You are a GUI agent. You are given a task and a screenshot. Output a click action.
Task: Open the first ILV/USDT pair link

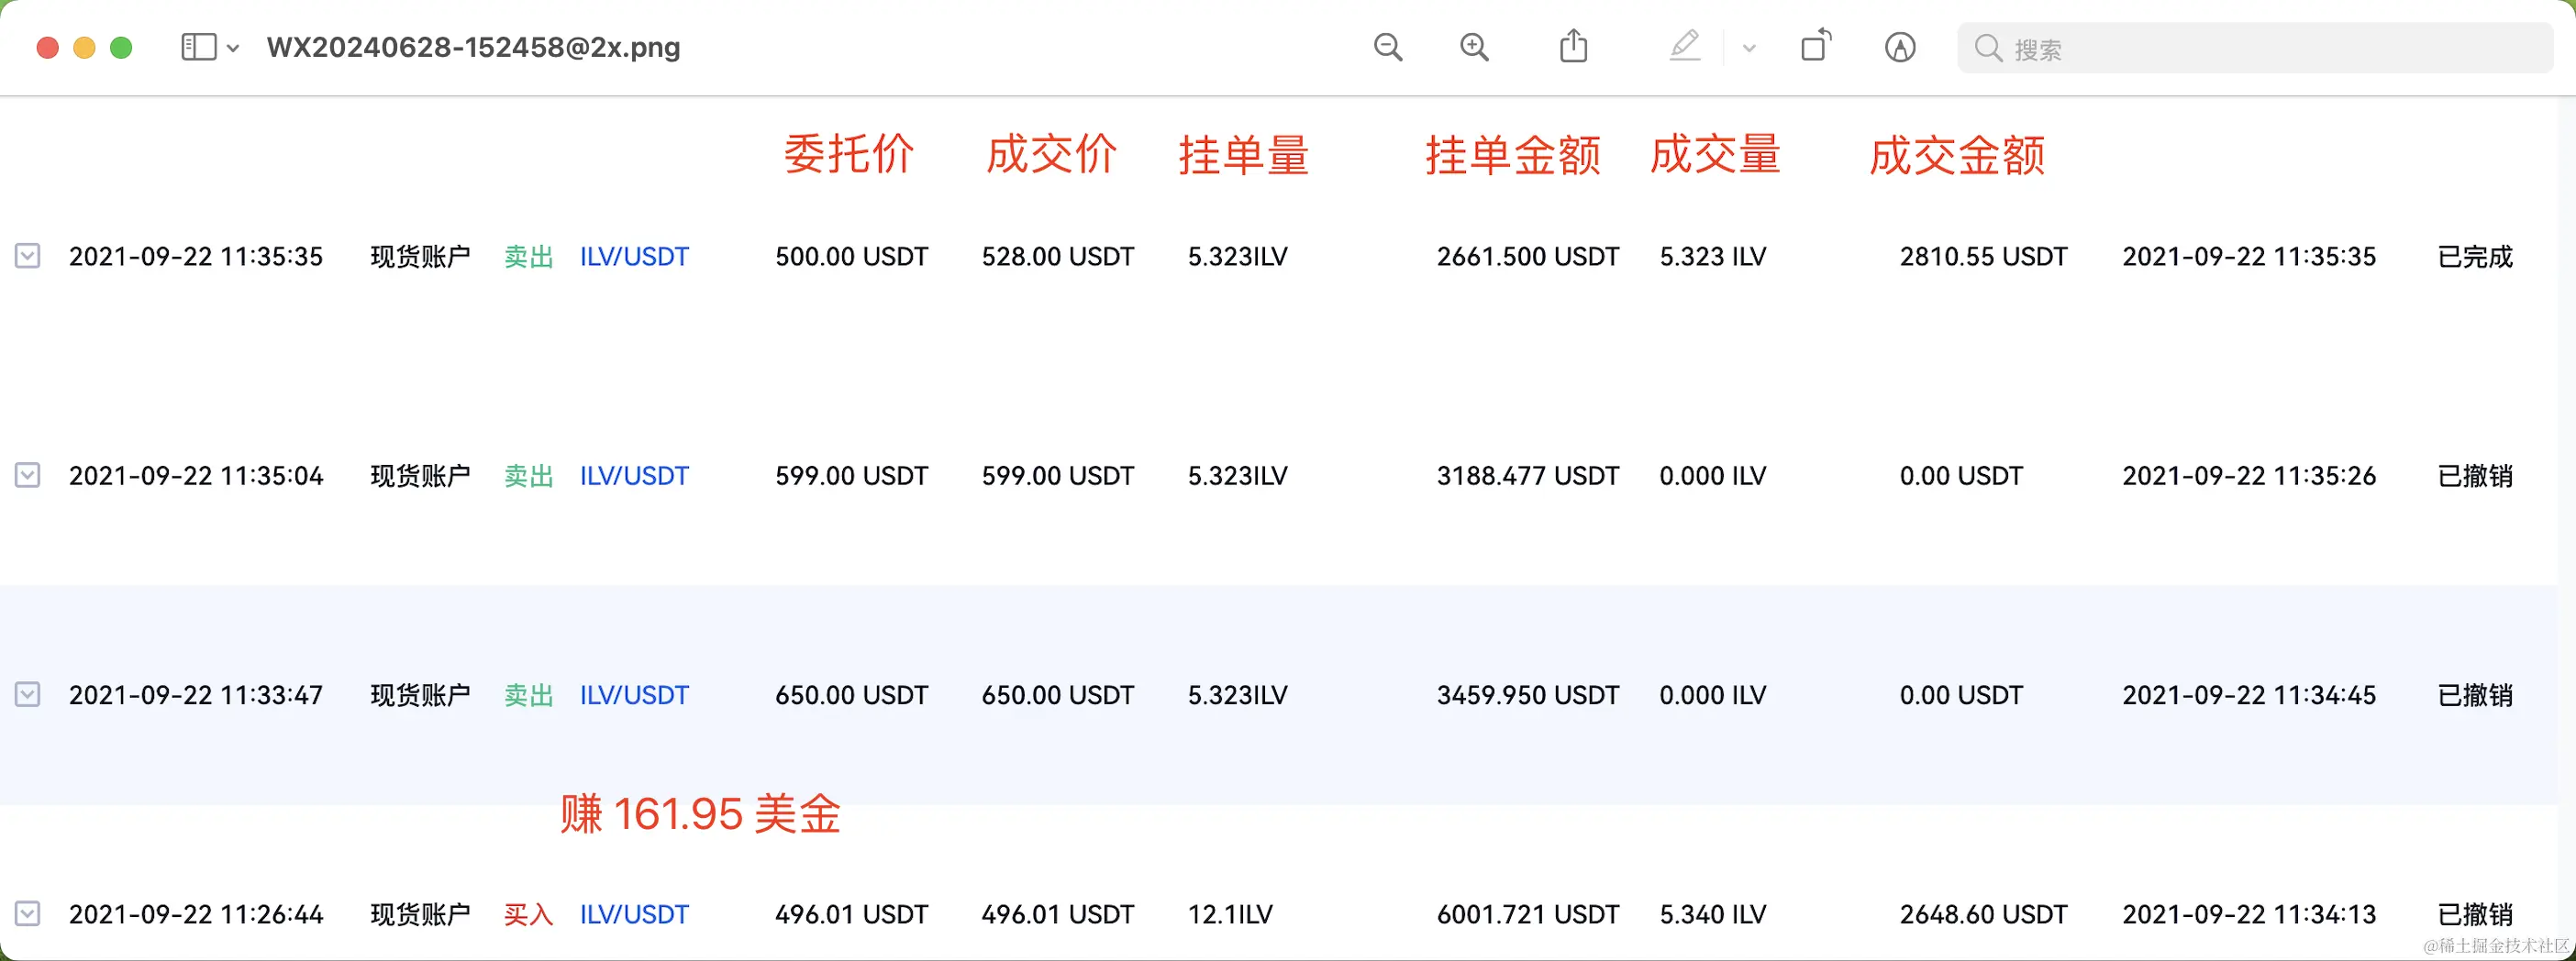[x=633, y=256]
